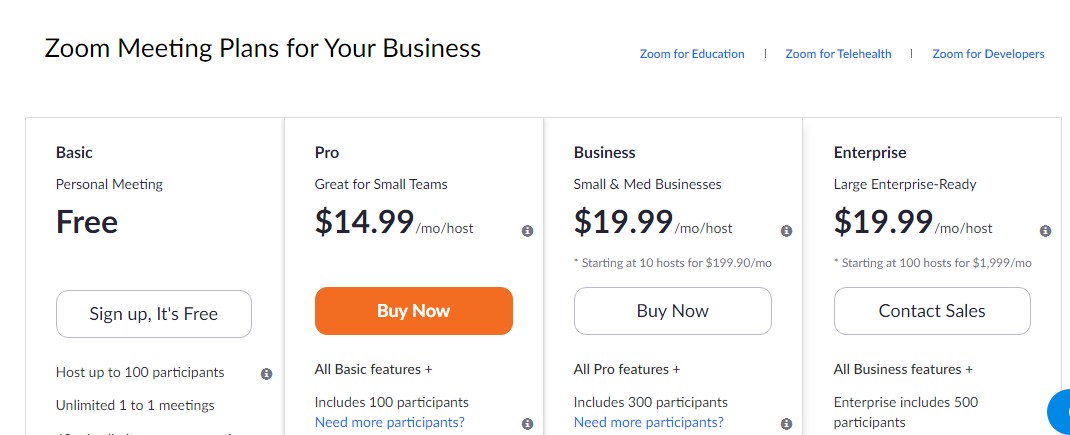Click the Sign up, It's Free button
This screenshot has height=435, width=1070.
(154, 314)
